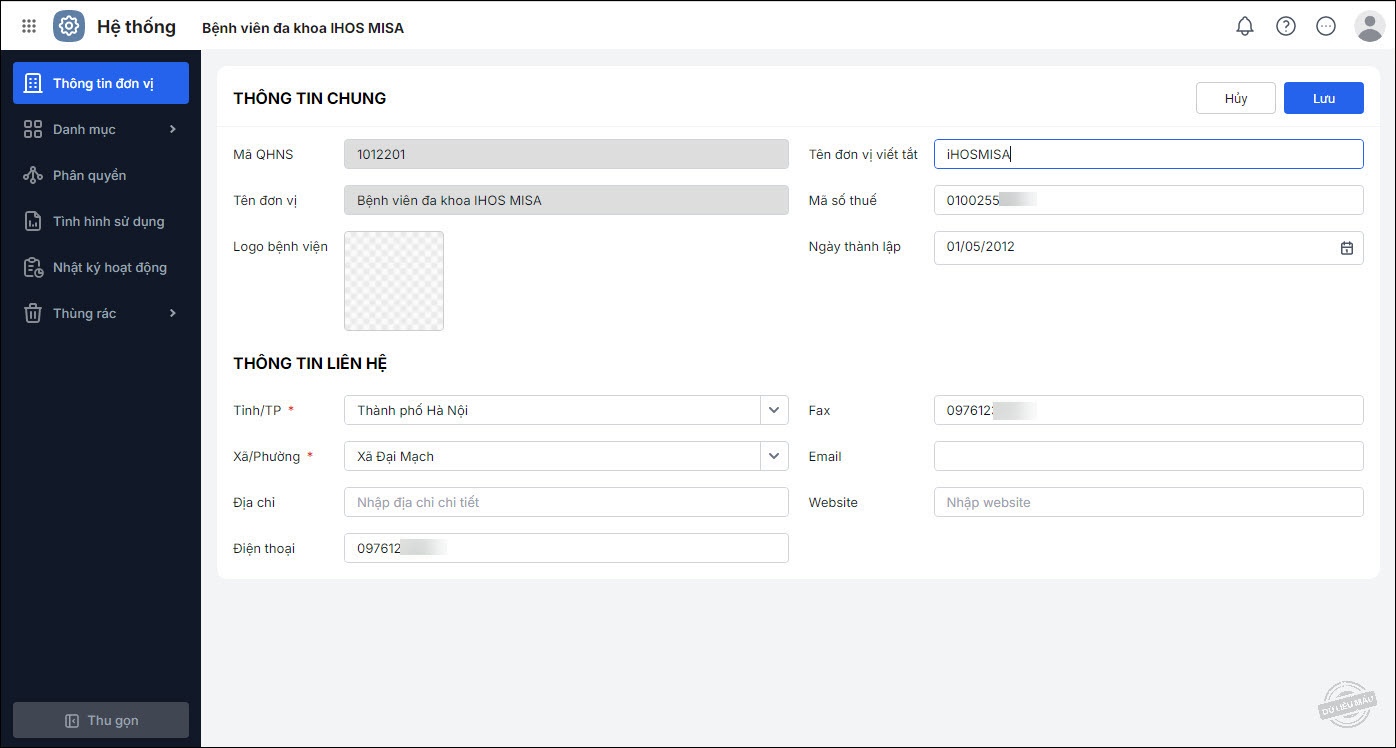Click the Lưu save button
This screenshot has width=1396, height=748.
pyautogui.click(x=1324, y=98)
